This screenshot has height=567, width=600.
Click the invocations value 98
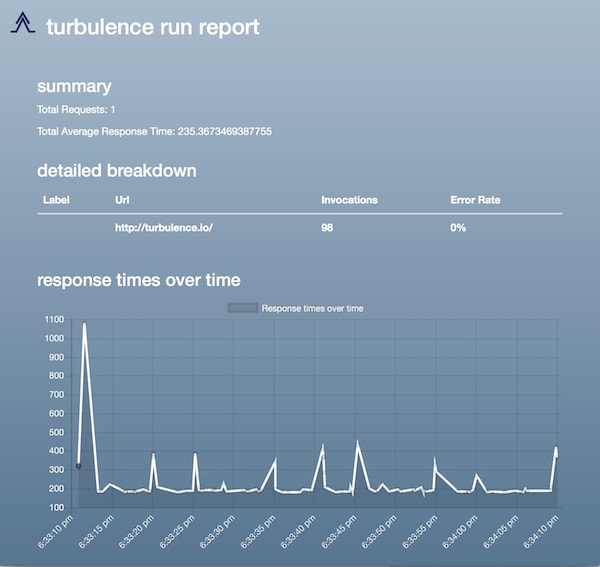(x=327, y=228)
